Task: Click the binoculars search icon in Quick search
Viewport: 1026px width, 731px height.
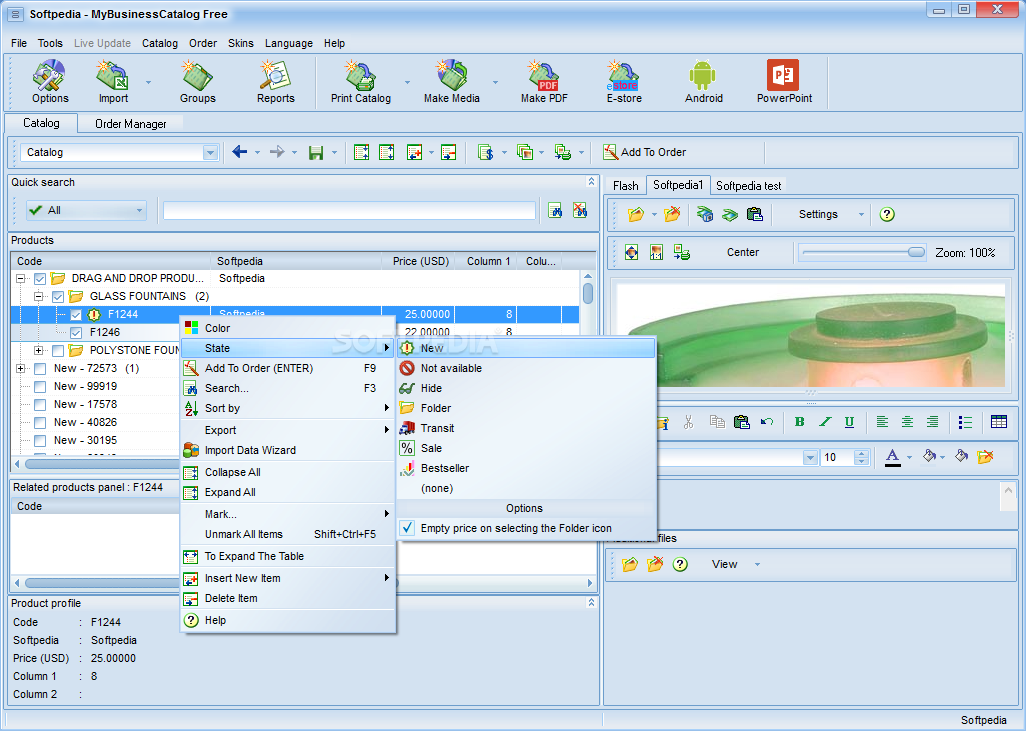Action: pyautogui.click(x=555, y=210)
